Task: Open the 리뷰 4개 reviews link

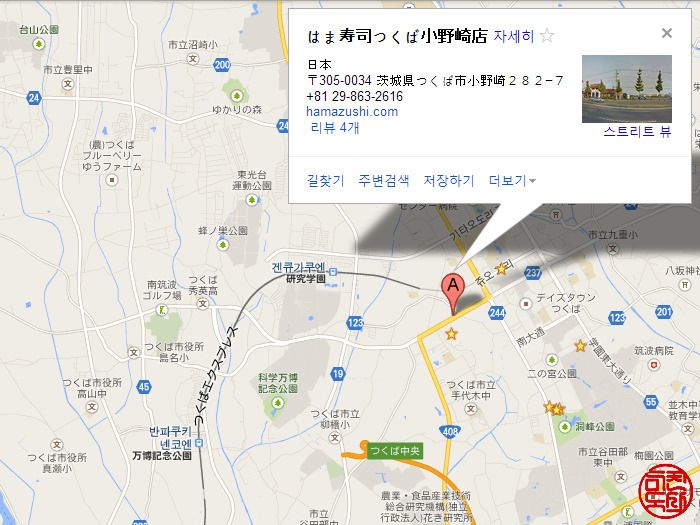Action: point(335,128)
